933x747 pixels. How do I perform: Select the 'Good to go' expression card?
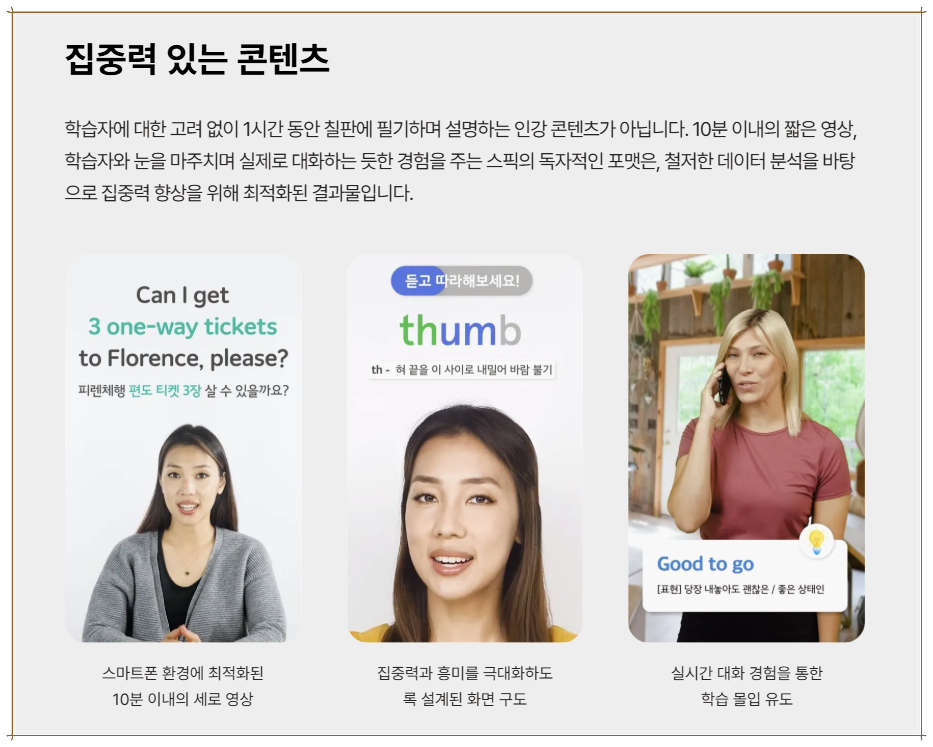click(744, 575)
